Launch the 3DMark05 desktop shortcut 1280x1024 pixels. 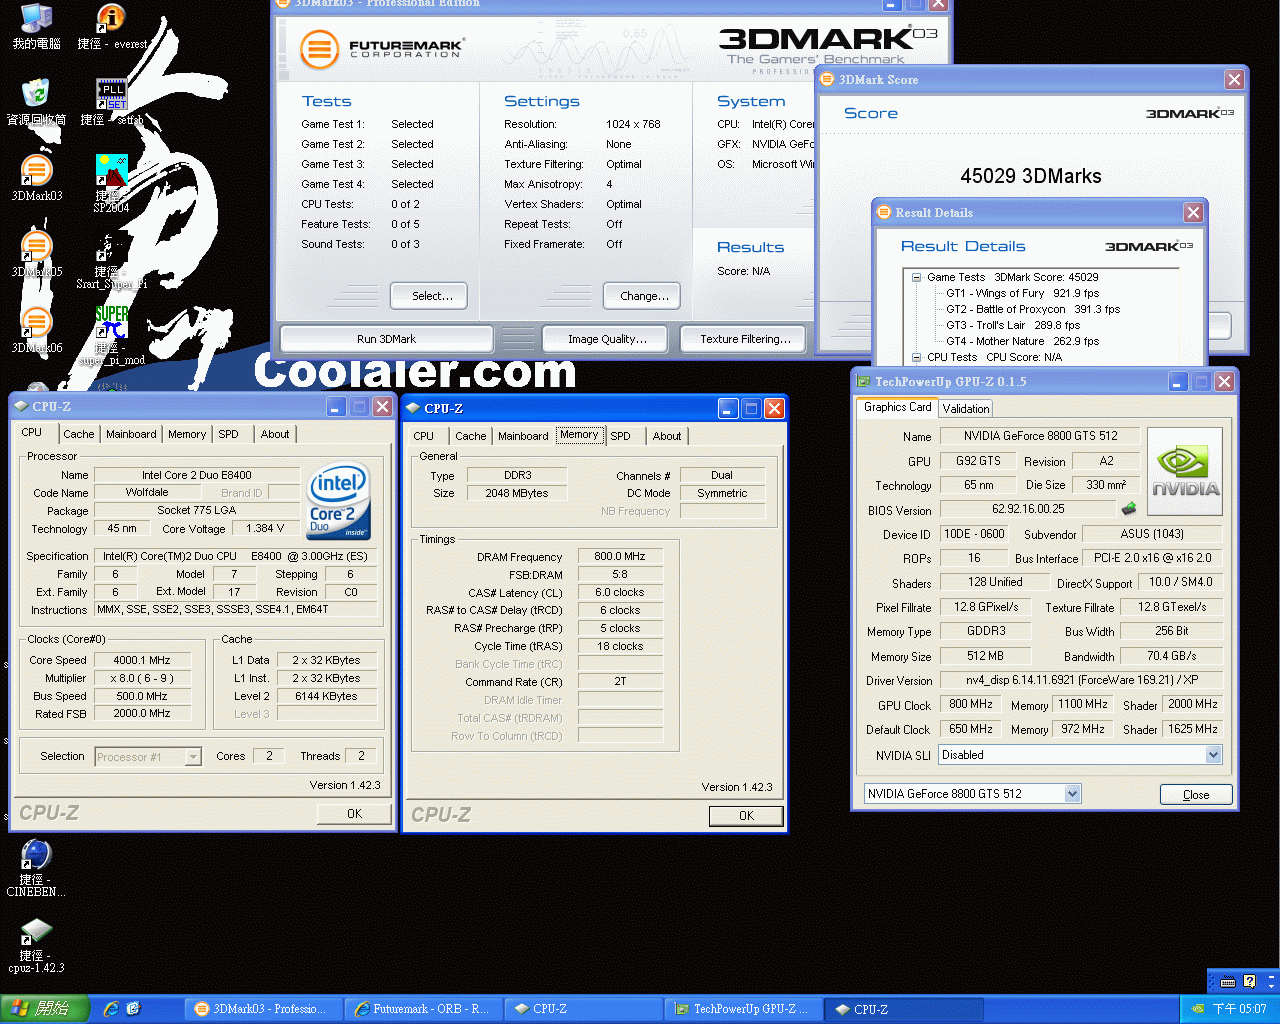point(36,254)
